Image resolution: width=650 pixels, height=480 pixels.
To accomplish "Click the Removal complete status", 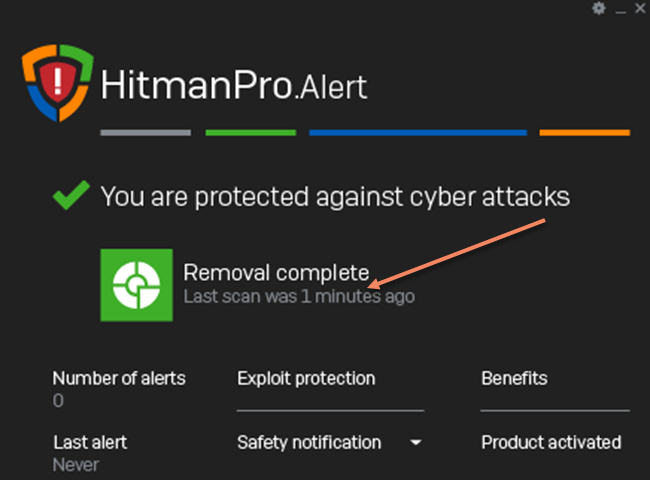I will point(276,273).
